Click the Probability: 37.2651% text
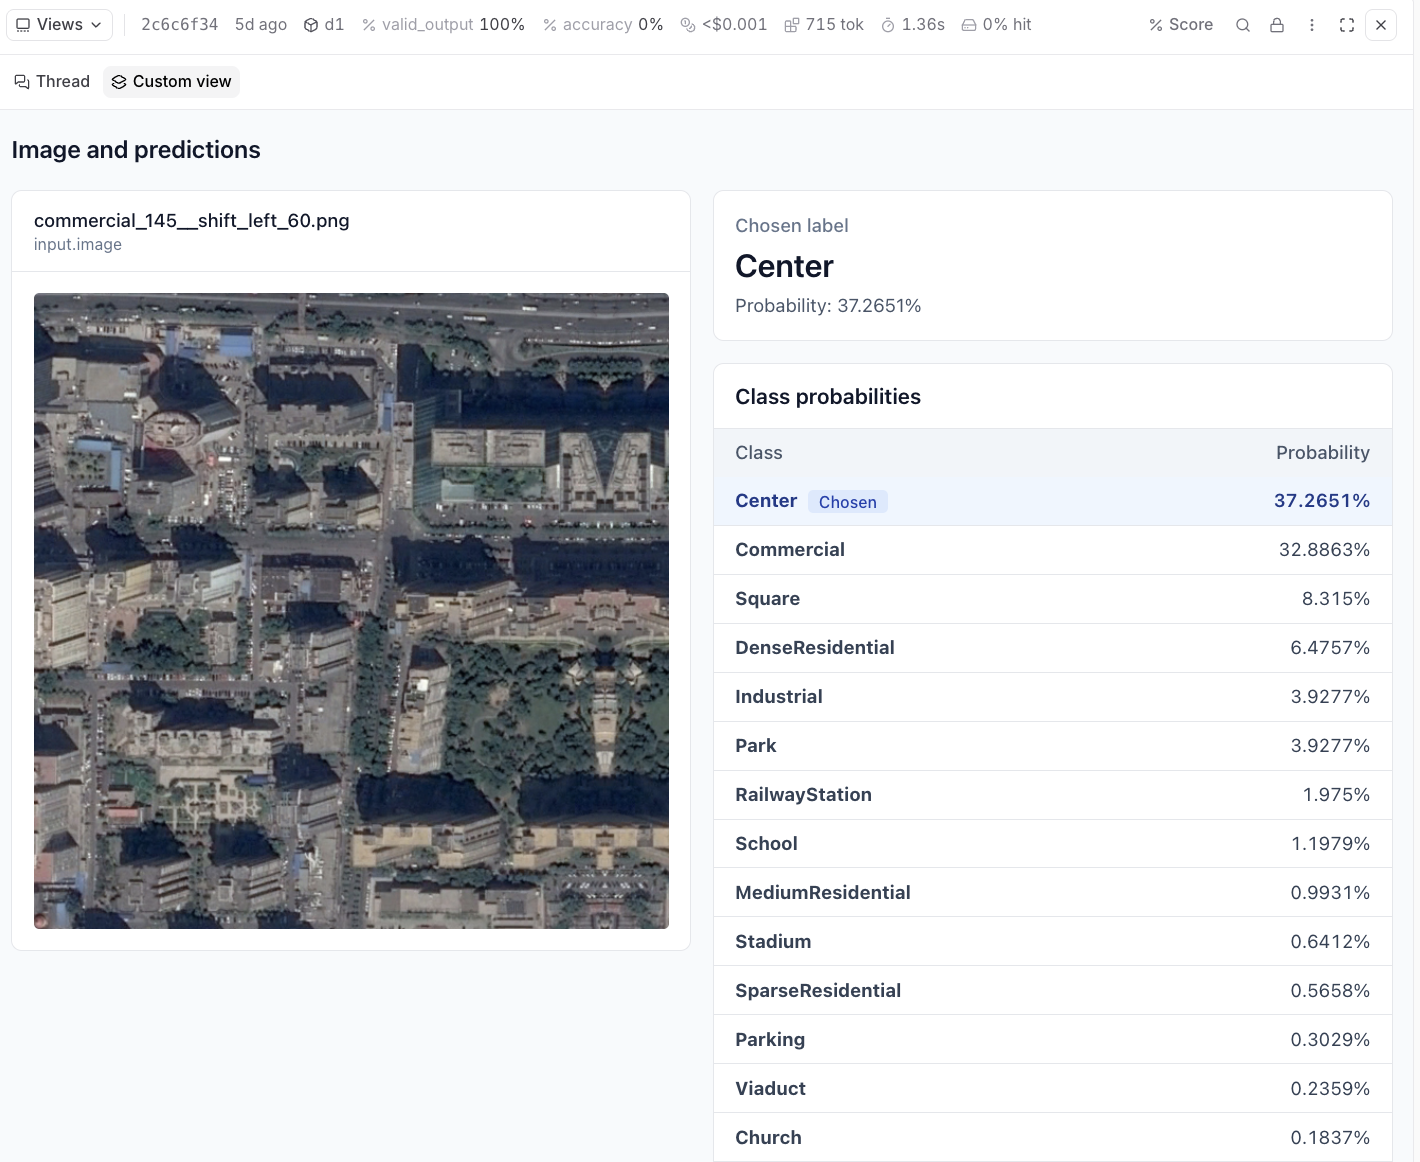 (828, 306)
